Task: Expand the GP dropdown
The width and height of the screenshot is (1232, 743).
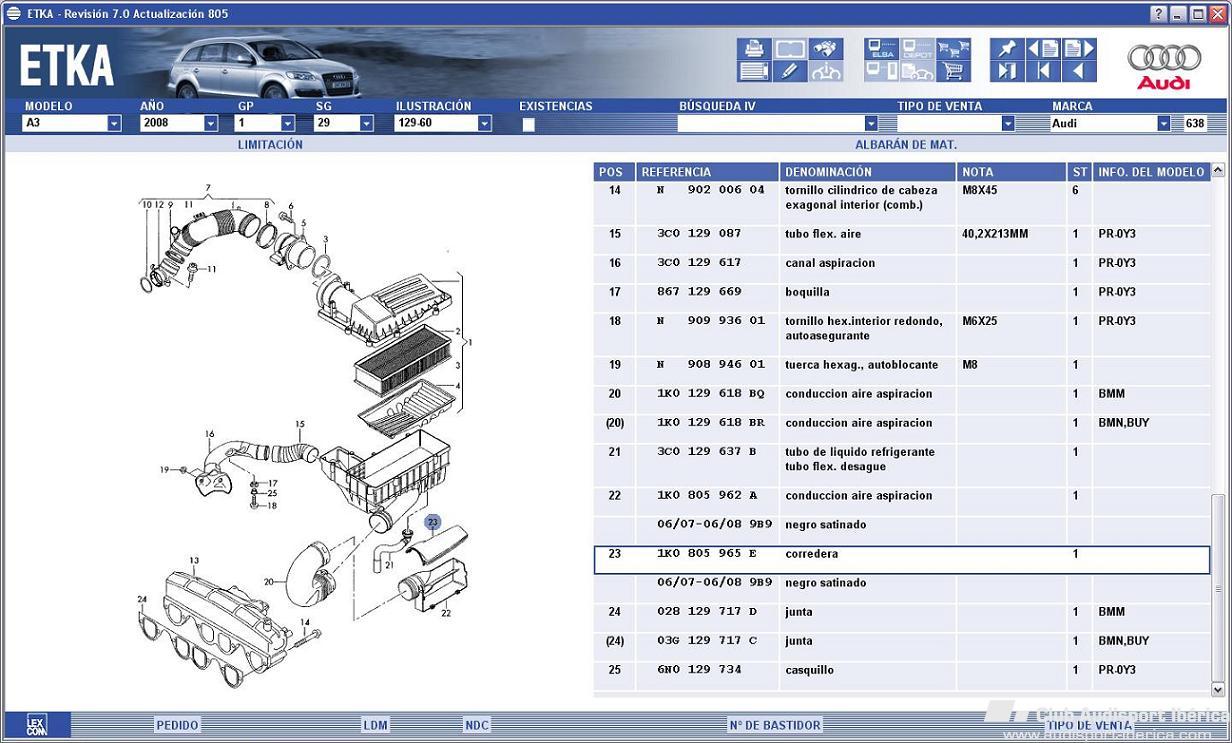Action: coord(288,124)
